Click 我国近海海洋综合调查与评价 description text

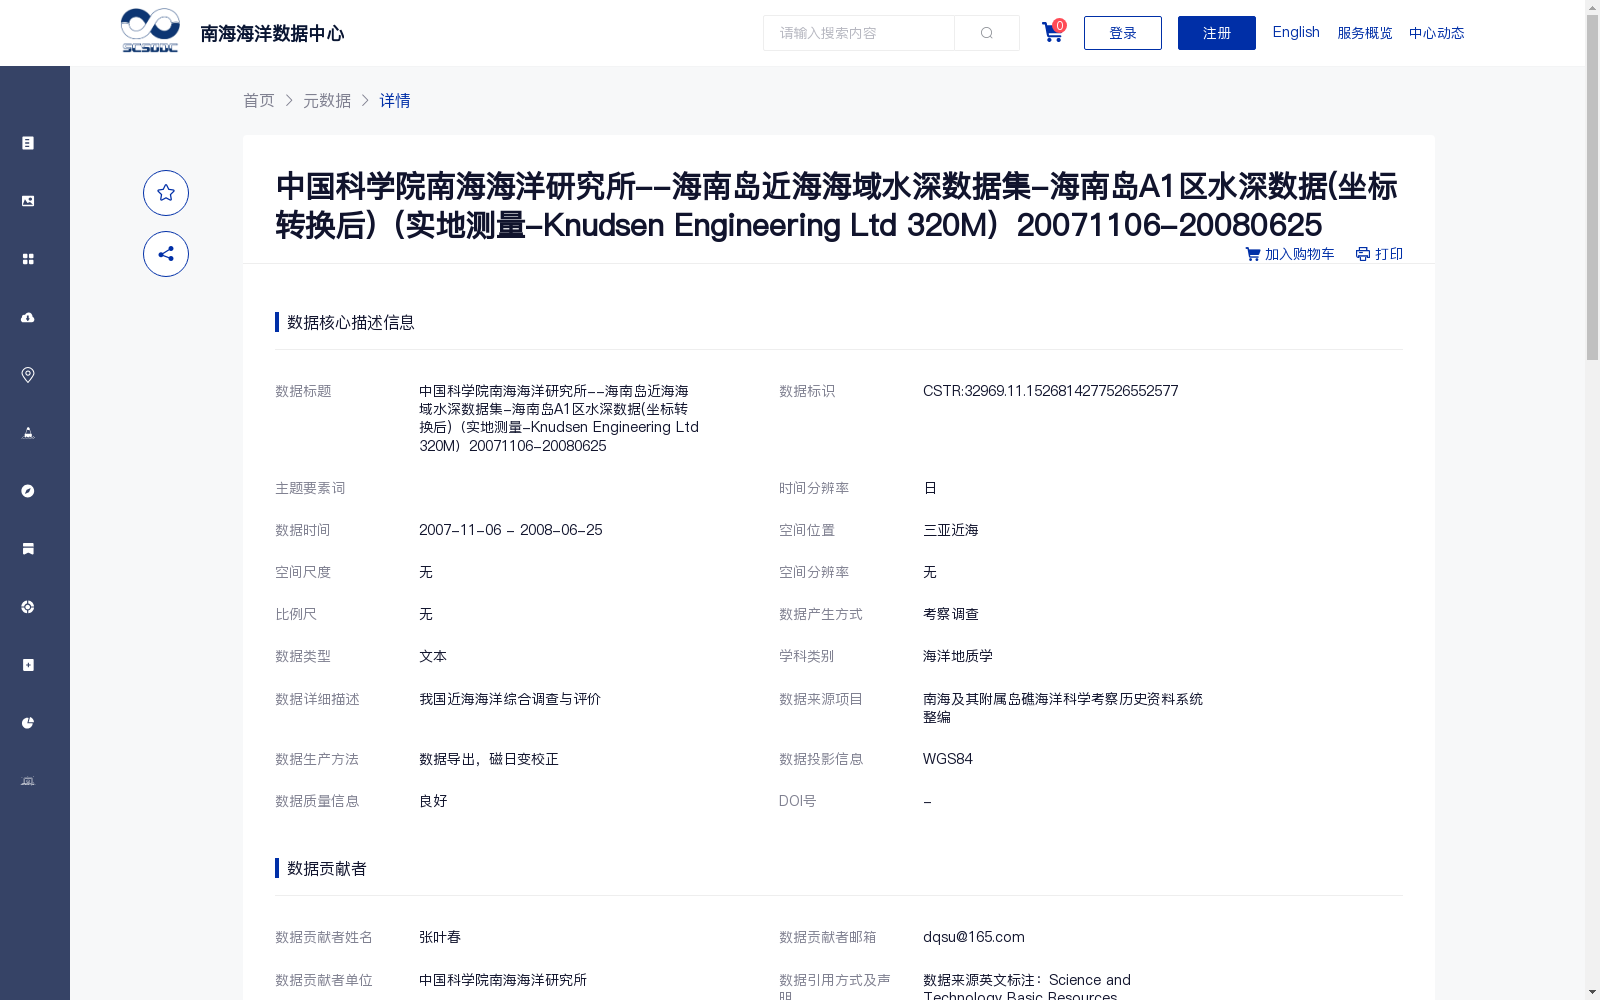pos(510,699)
